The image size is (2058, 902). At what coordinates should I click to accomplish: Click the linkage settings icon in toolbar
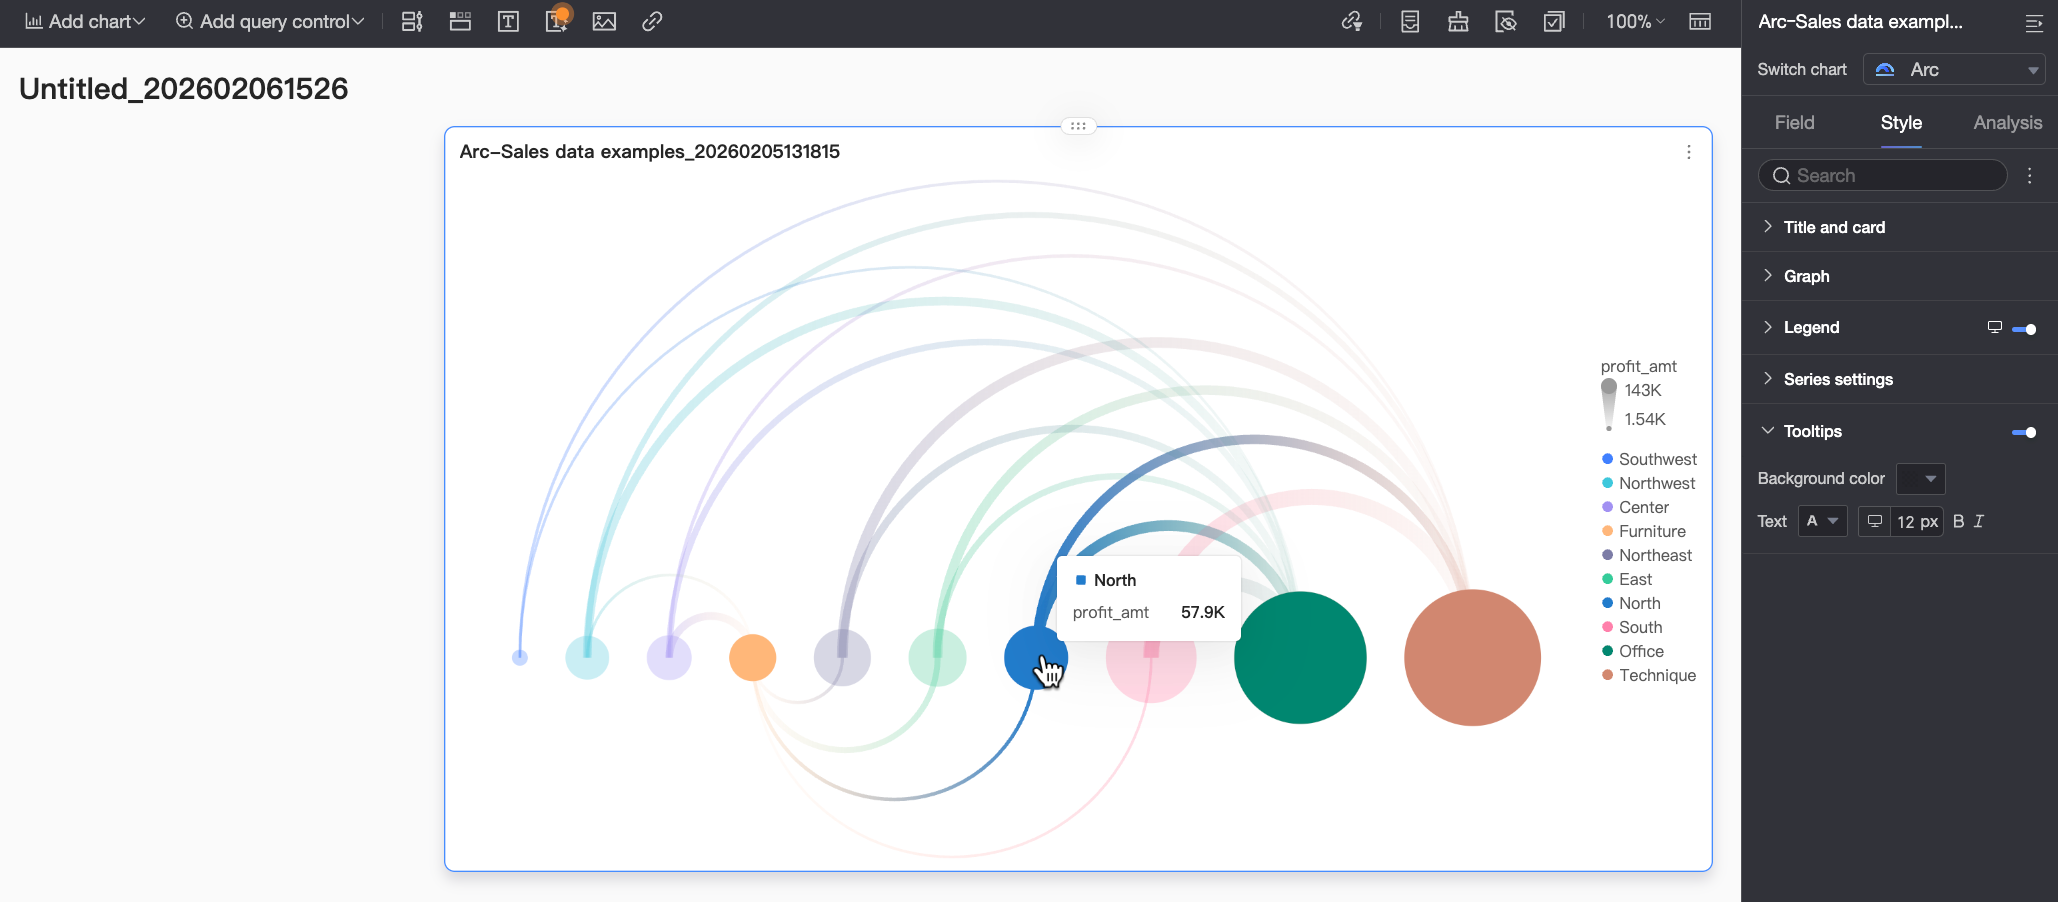[x=1352, y=21]
